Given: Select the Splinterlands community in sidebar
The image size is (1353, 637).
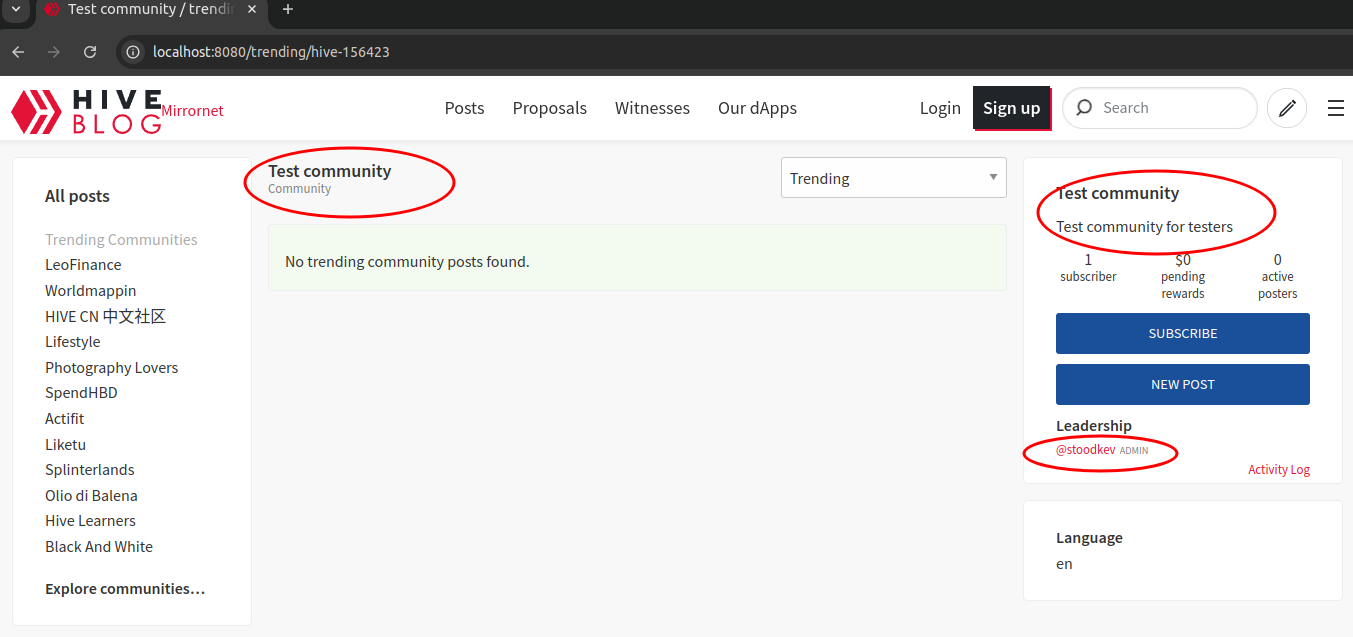Looking at the screenshot, I should [90, 470].
